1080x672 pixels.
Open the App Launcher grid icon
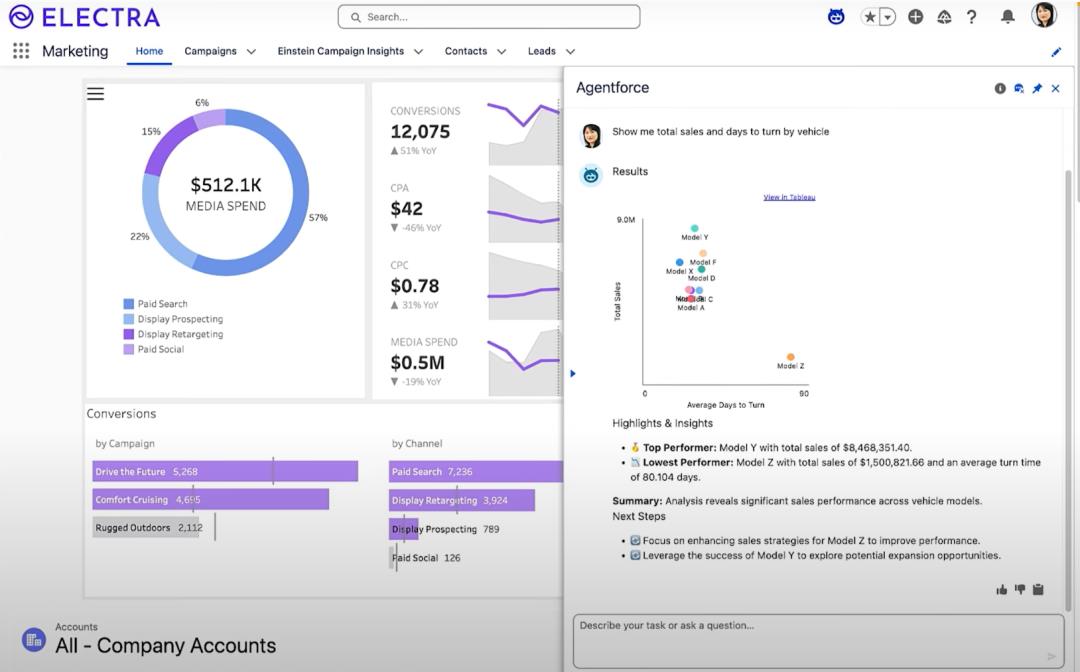coord(21,51)
